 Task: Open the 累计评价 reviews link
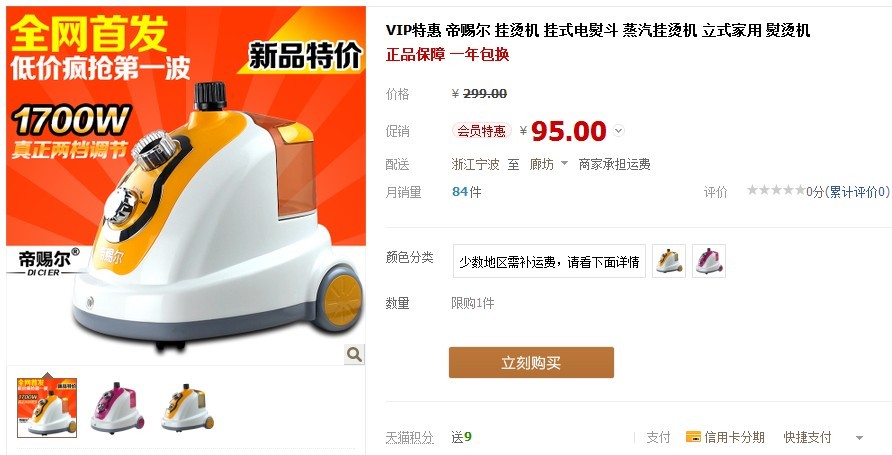(857, 192)
